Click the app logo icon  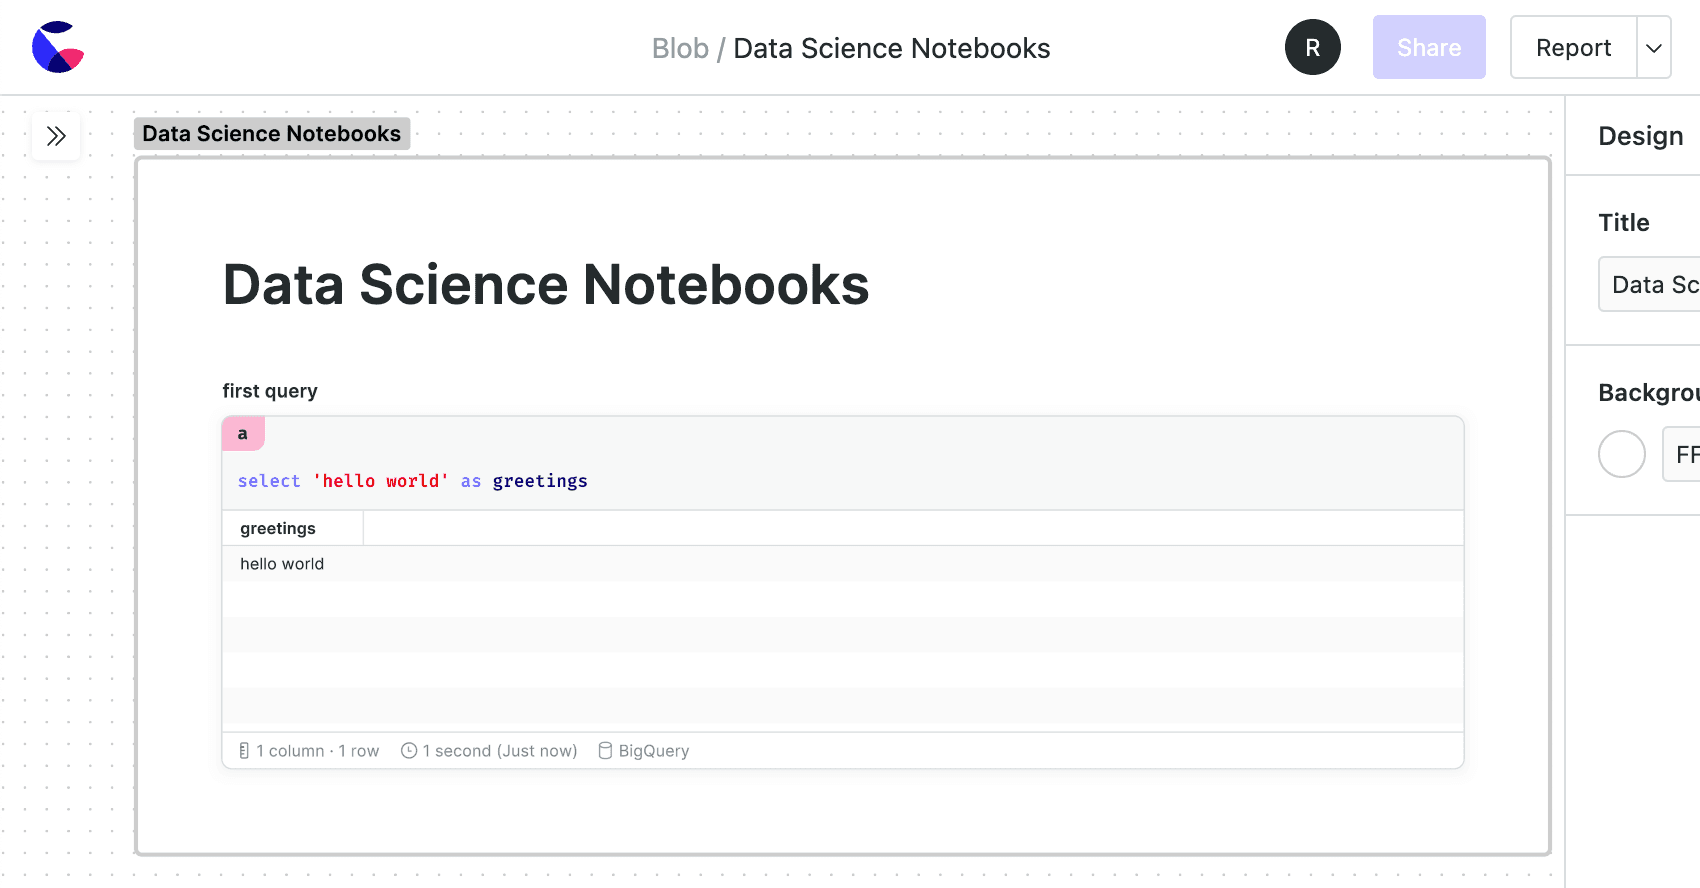pyautogui.click(x=58, y=47)
